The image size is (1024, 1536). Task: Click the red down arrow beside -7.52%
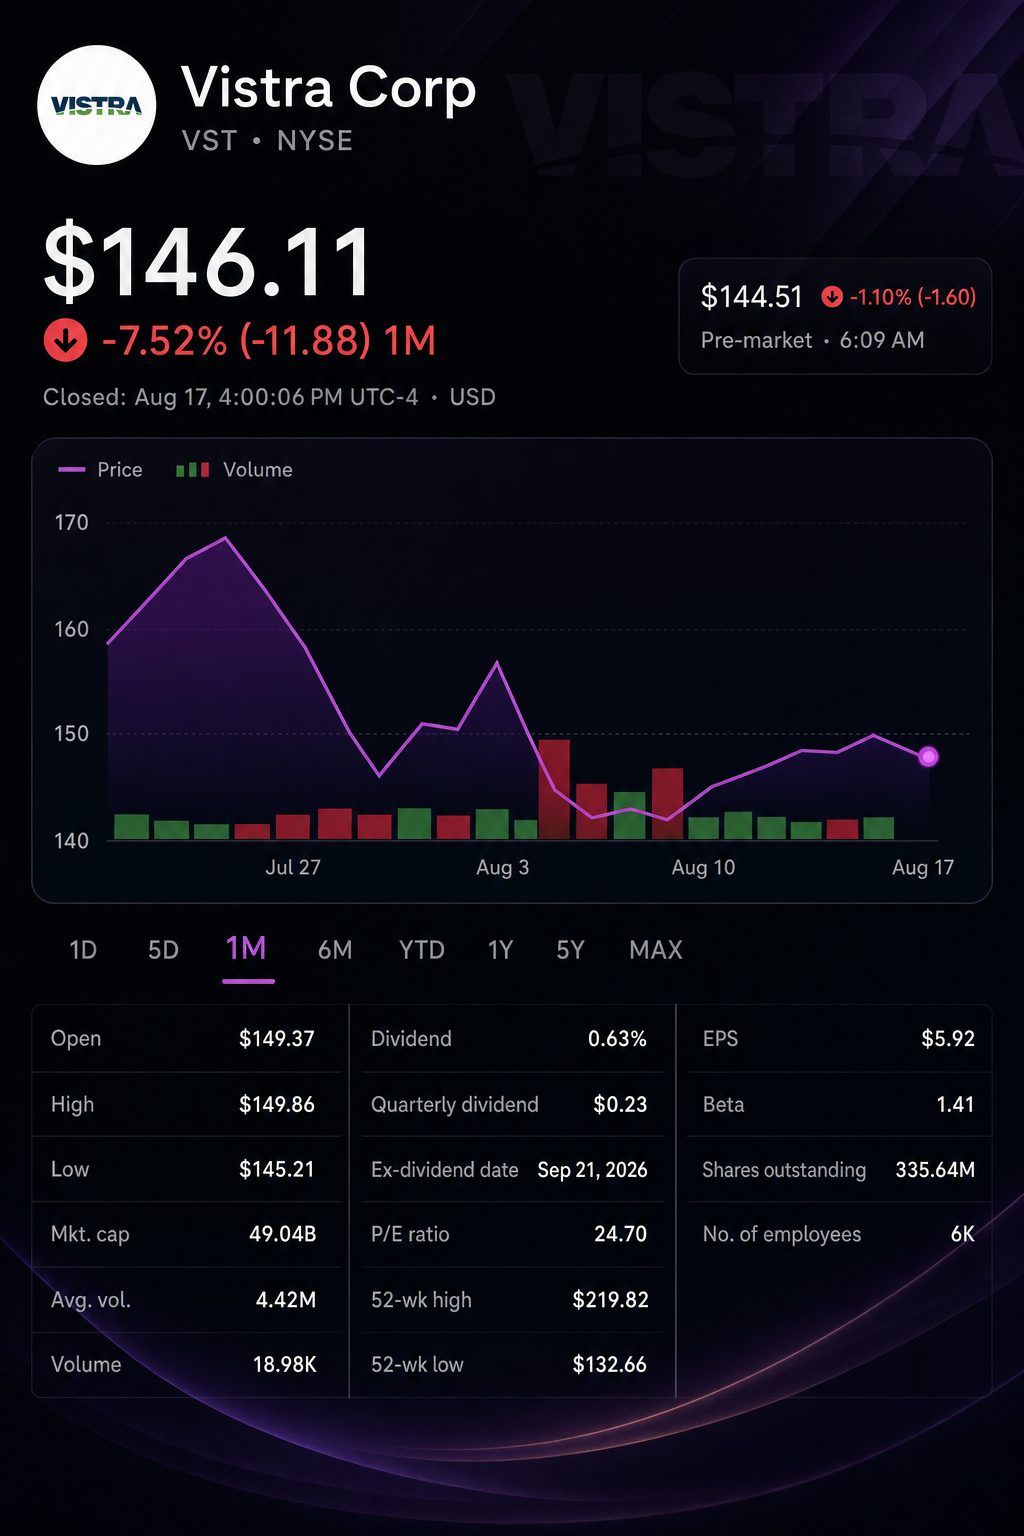click(x=66, y=341)
